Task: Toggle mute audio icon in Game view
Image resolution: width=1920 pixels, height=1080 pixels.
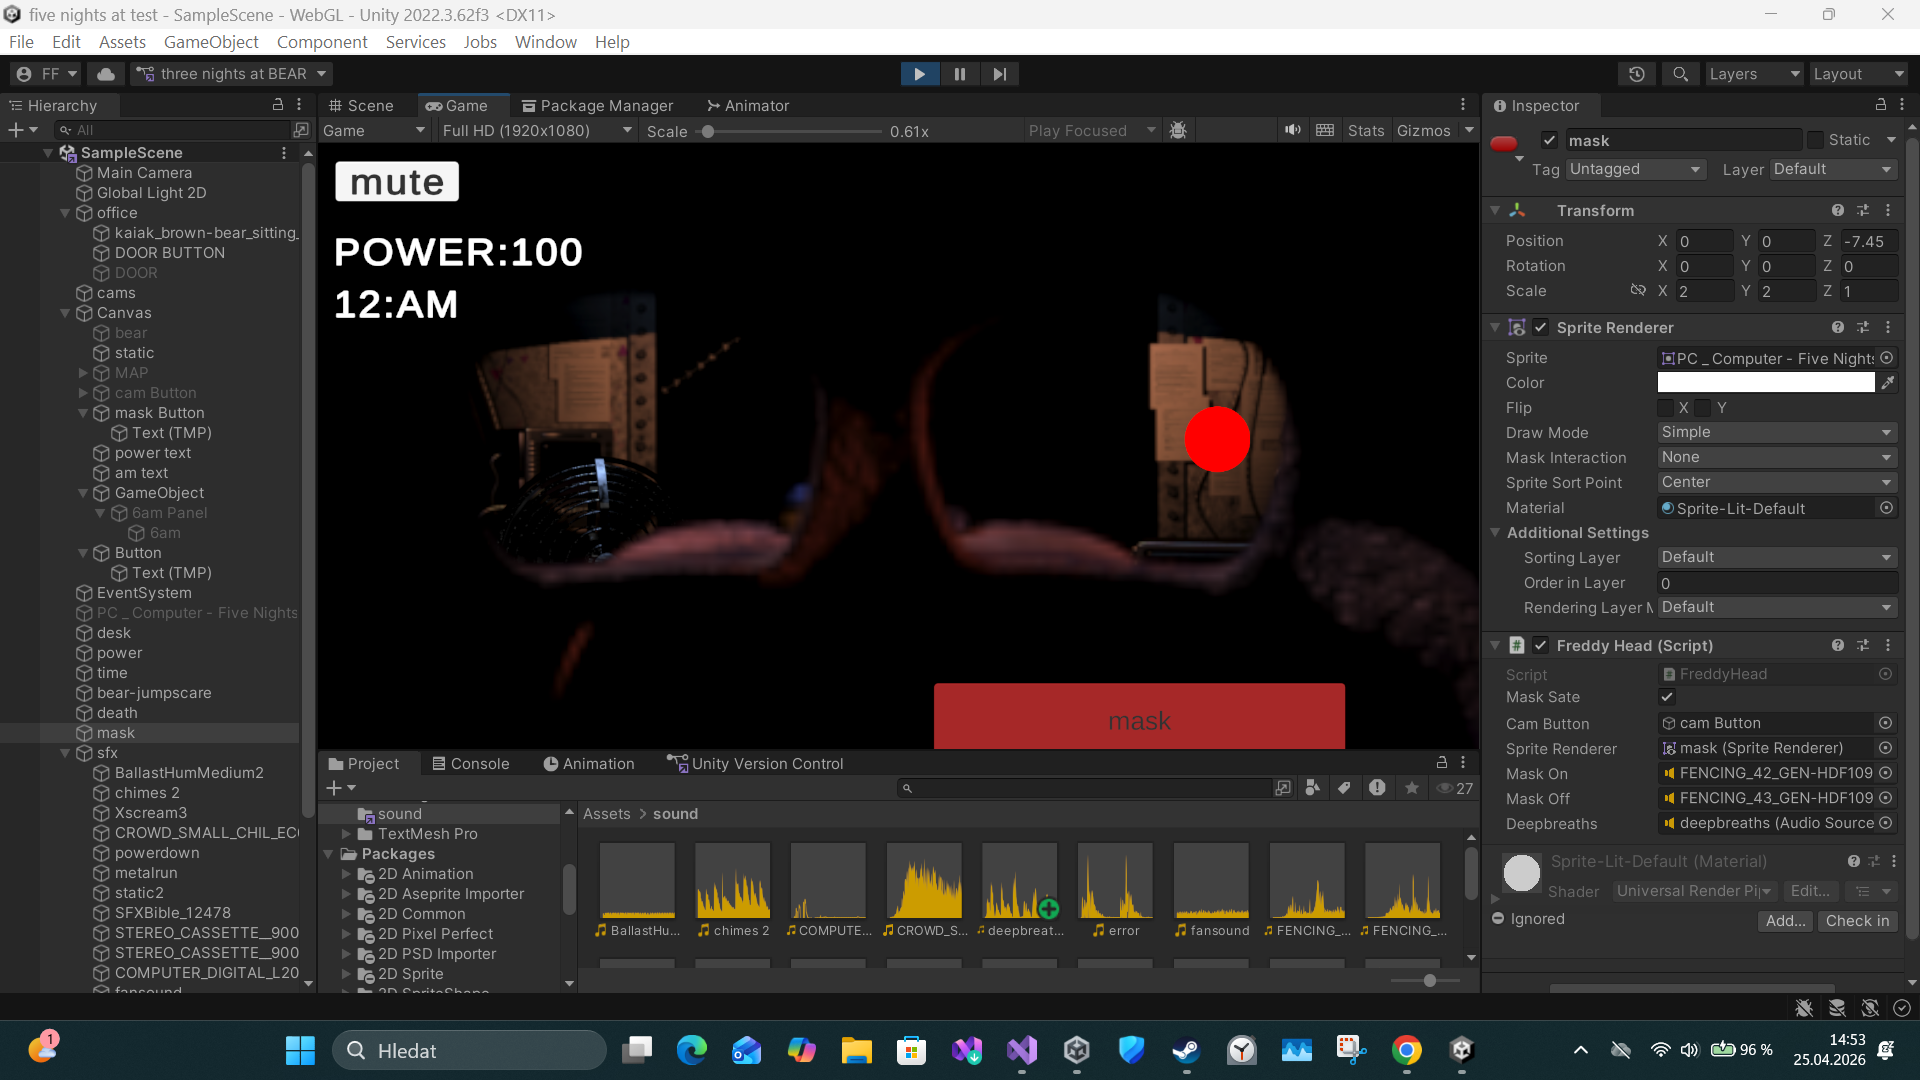Action: [x=1293, y=131]
